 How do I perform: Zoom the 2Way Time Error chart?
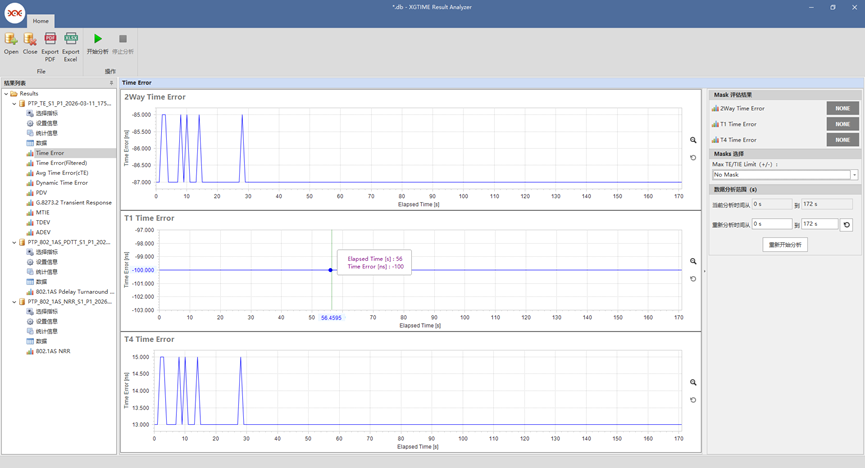point(693,140)
